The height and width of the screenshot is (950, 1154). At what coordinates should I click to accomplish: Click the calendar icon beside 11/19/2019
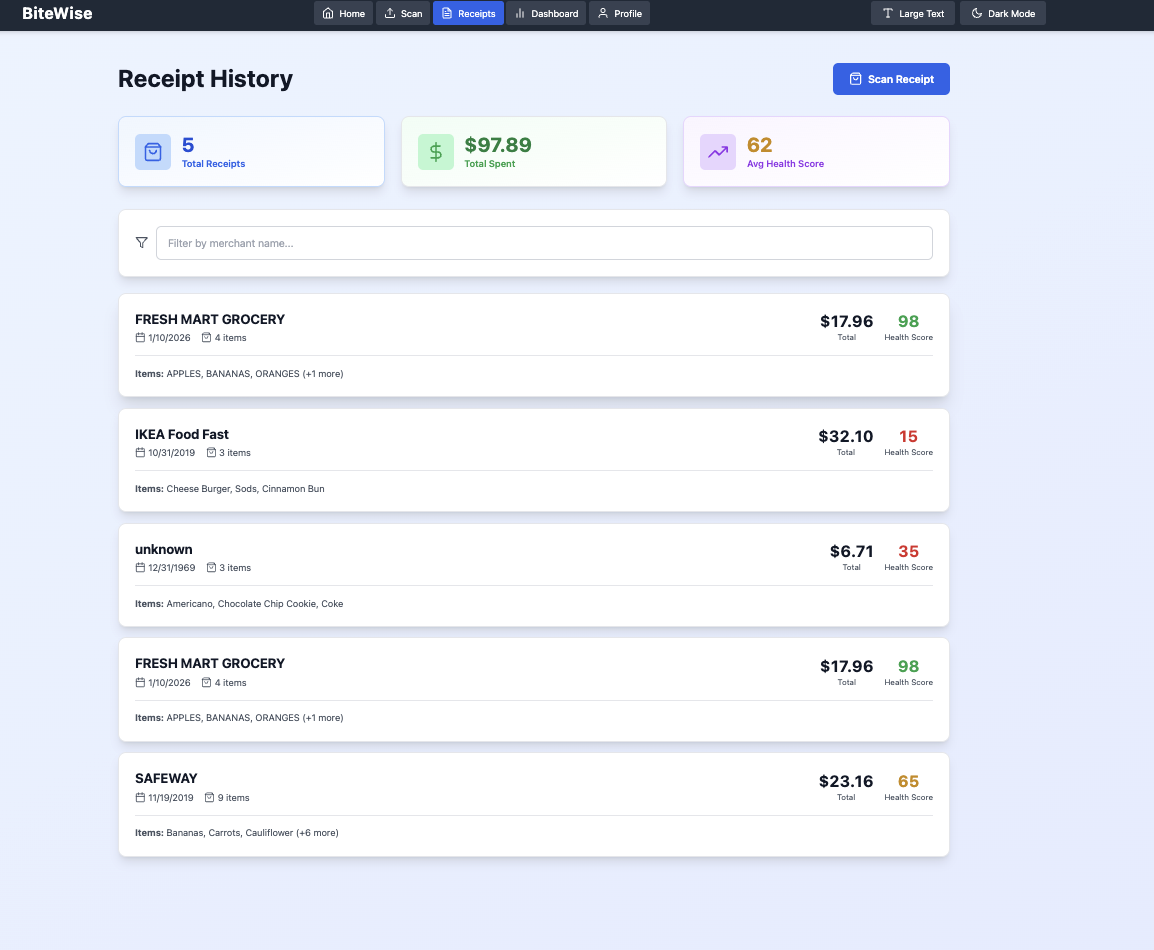[140, 798]
